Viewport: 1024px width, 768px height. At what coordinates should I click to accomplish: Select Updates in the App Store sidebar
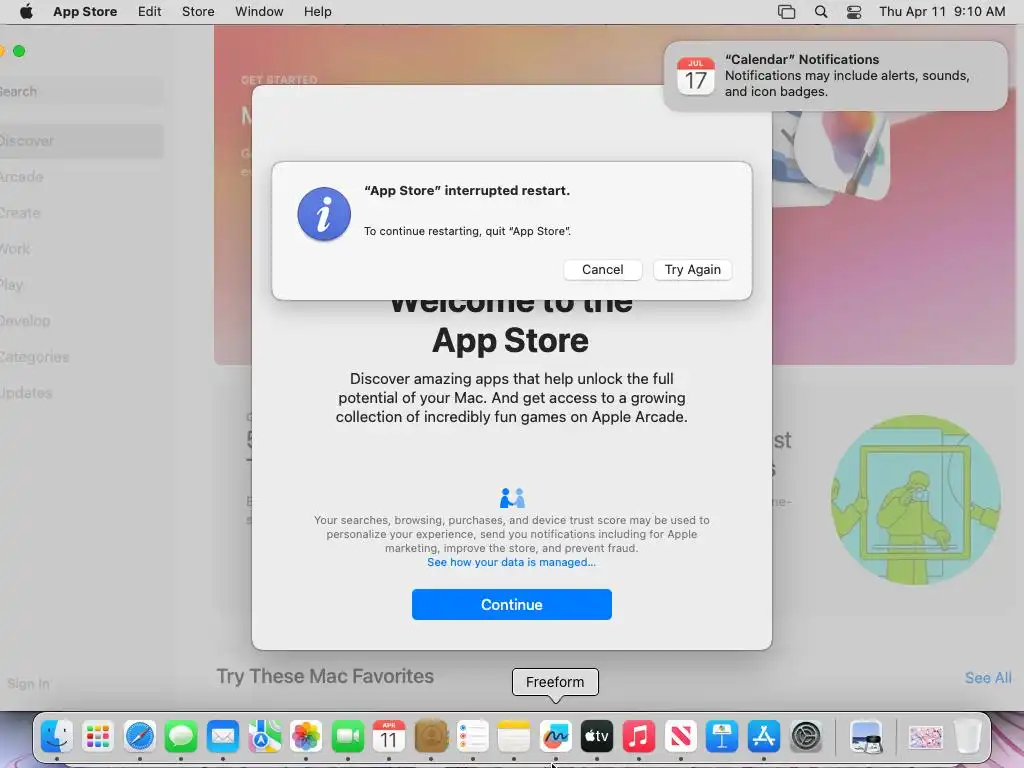point(81,392)
